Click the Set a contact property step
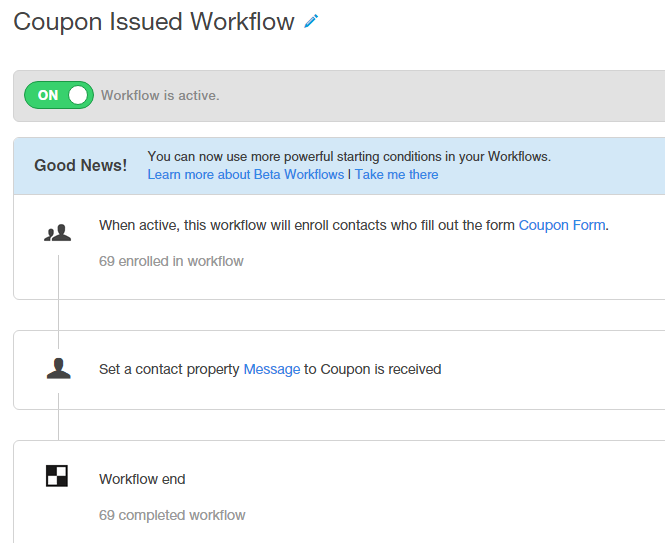This screenshot has height=543, width=665. tap(339, 369)
